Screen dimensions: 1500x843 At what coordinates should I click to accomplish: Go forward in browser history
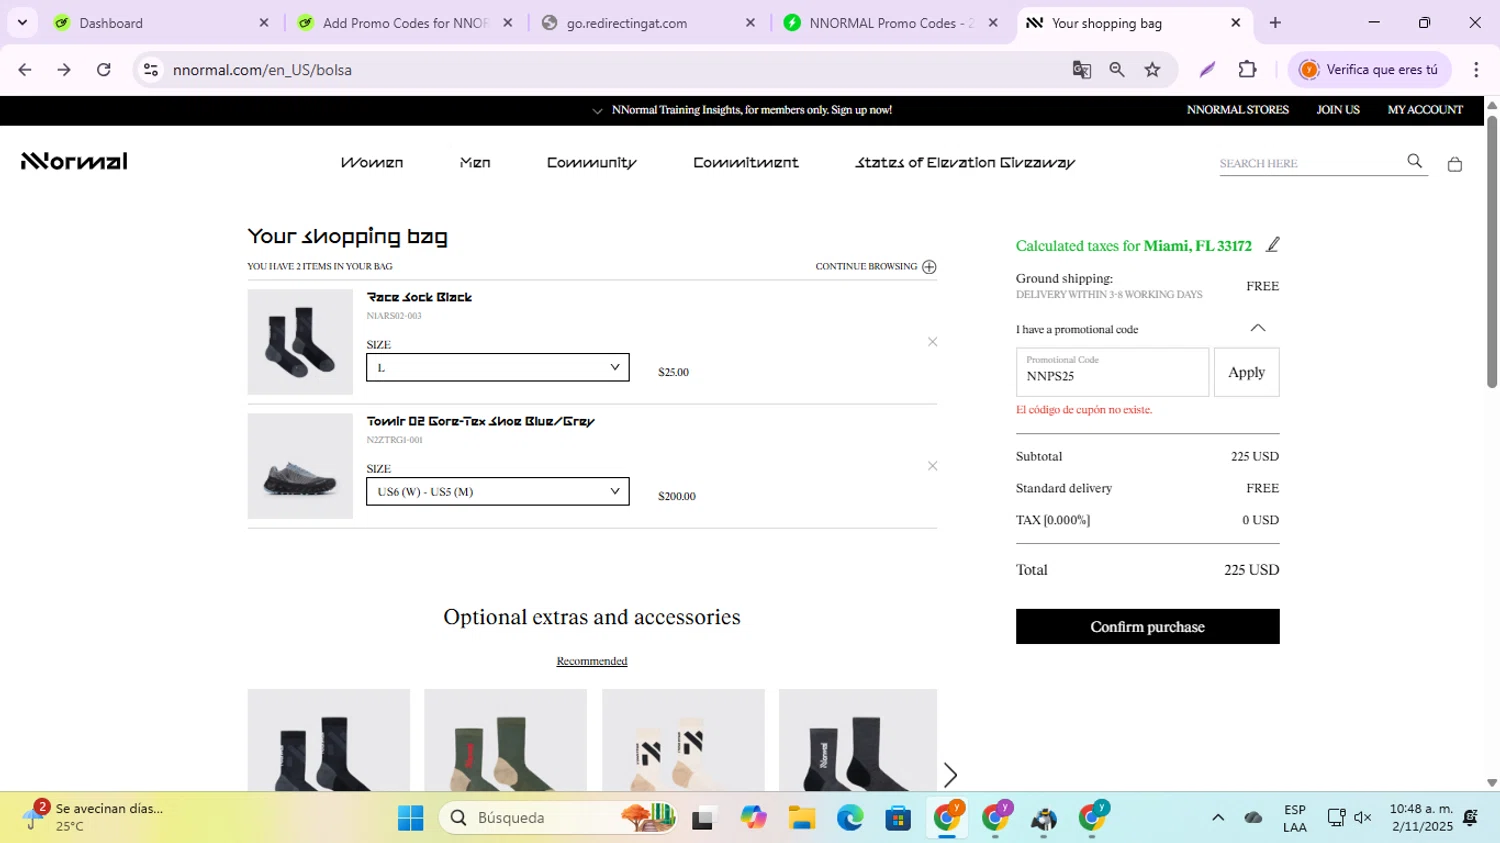[64, 70]
